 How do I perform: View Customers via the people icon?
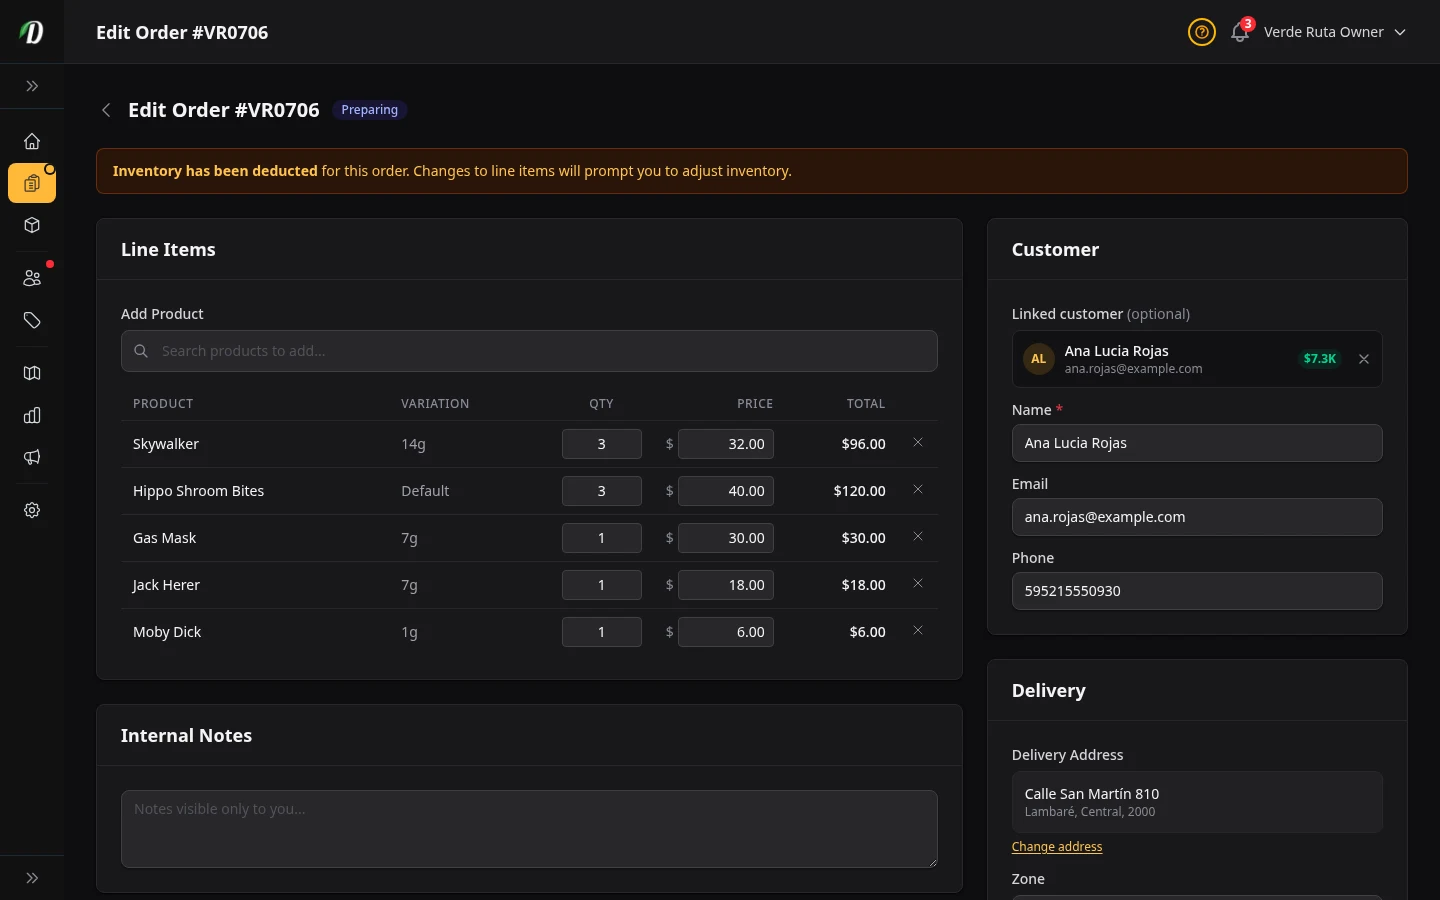click(x=32, y=277)
